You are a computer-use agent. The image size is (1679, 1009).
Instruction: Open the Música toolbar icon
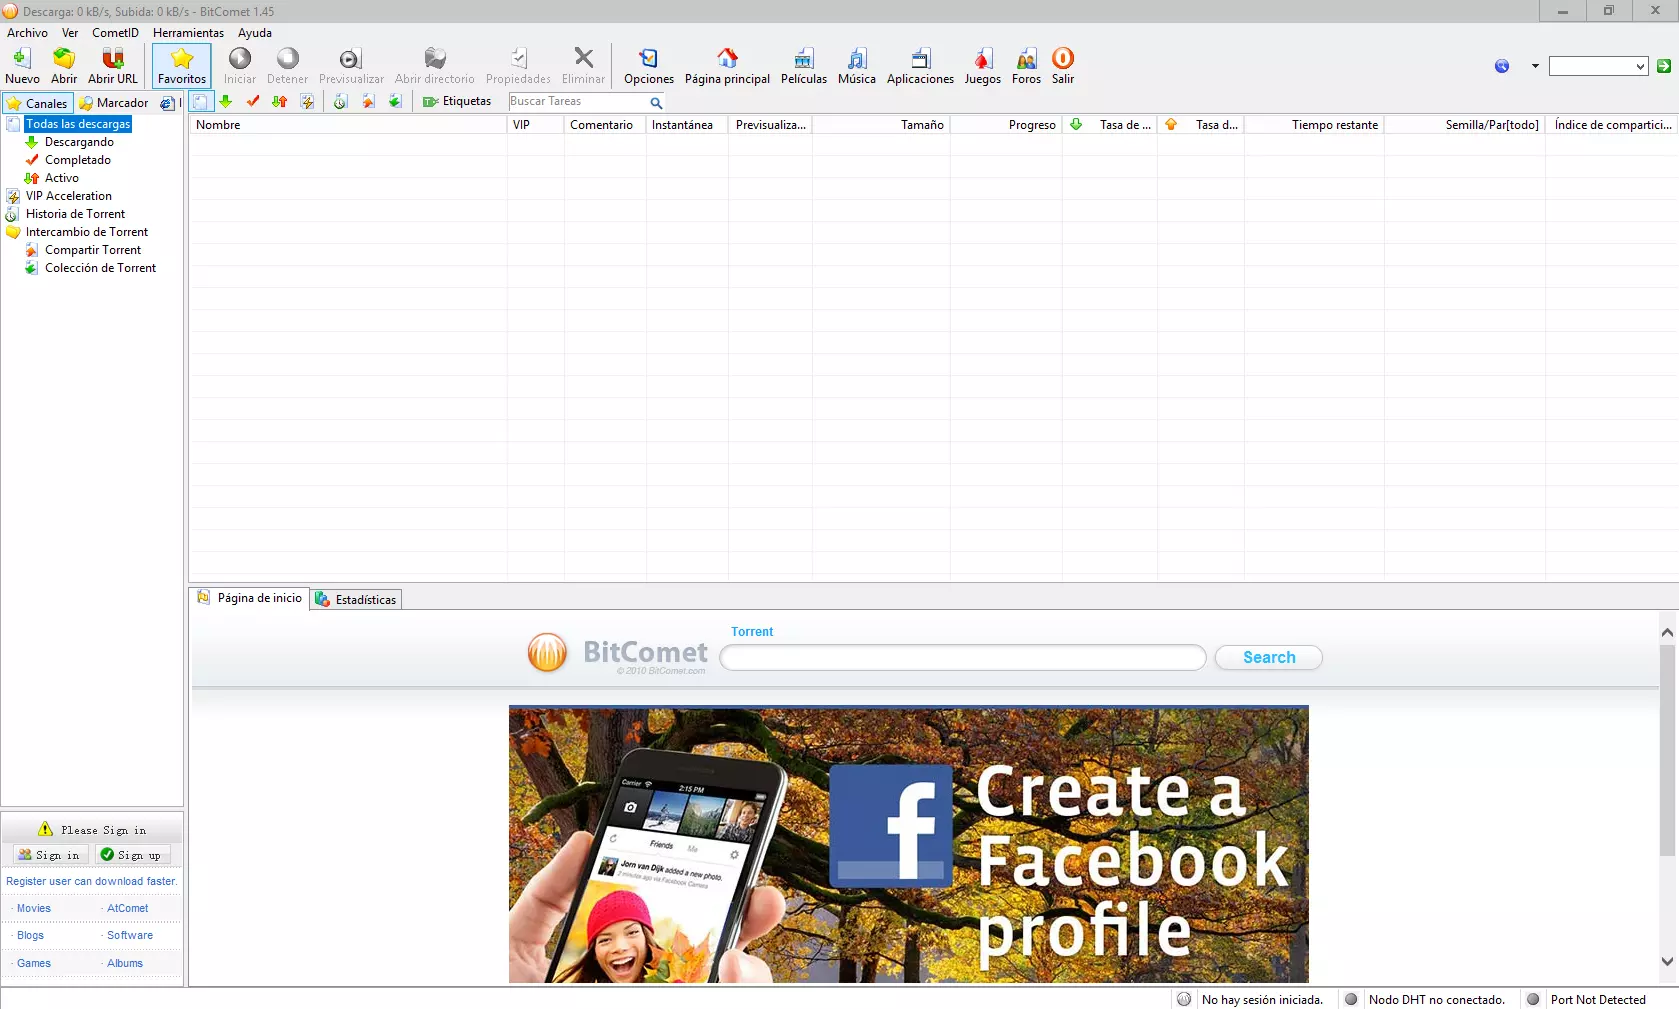pos(856,66)
